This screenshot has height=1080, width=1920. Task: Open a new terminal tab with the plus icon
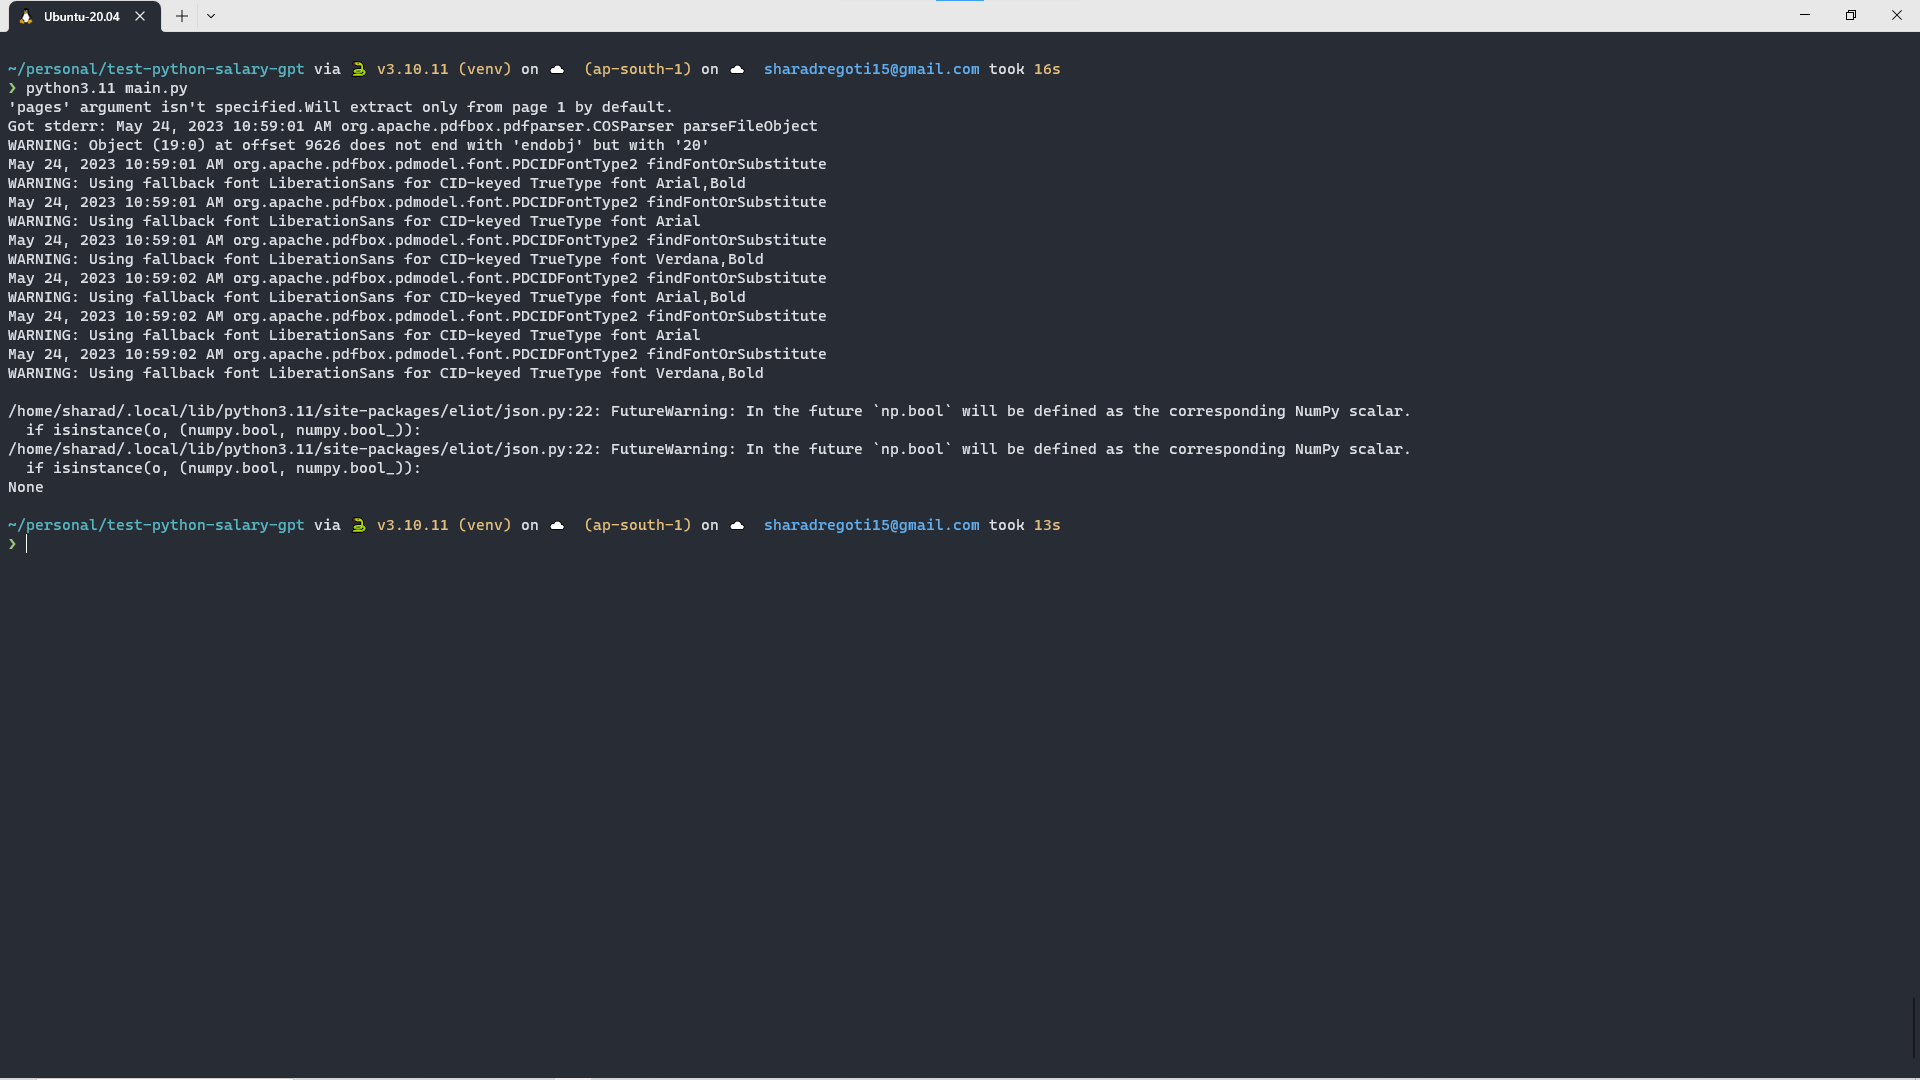[181, 16]
